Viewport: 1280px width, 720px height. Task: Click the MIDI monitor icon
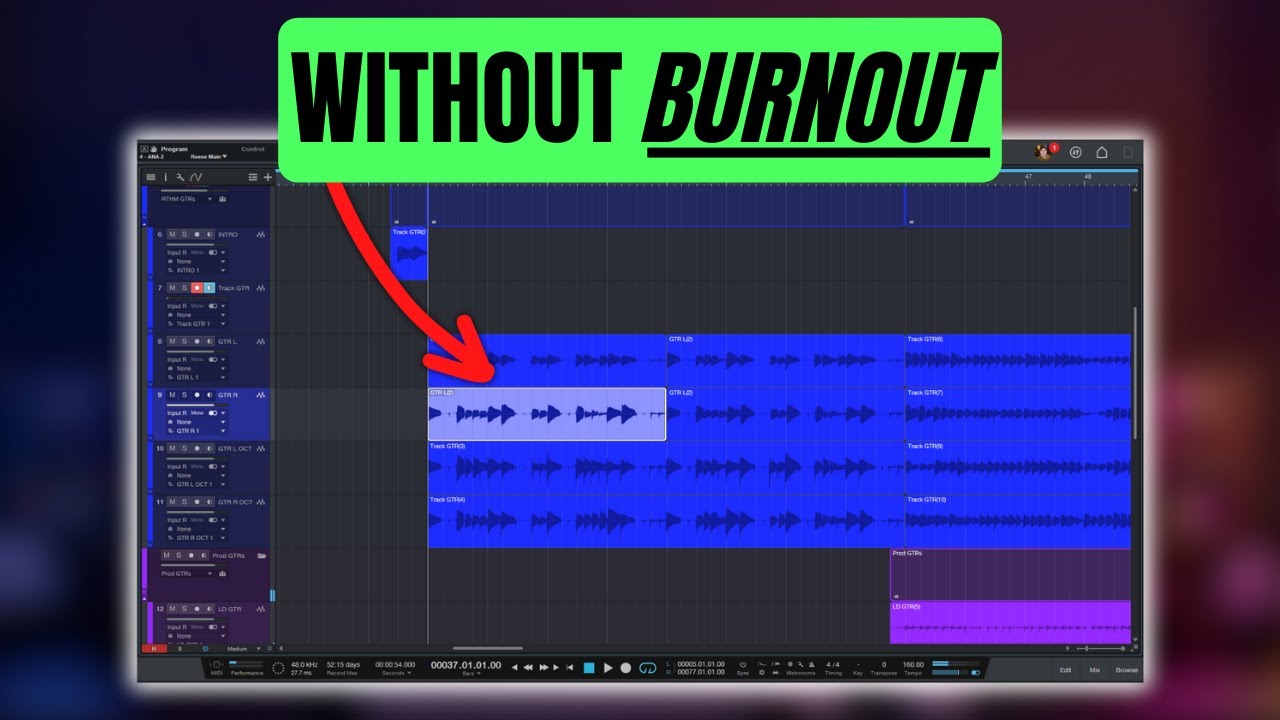217,664
